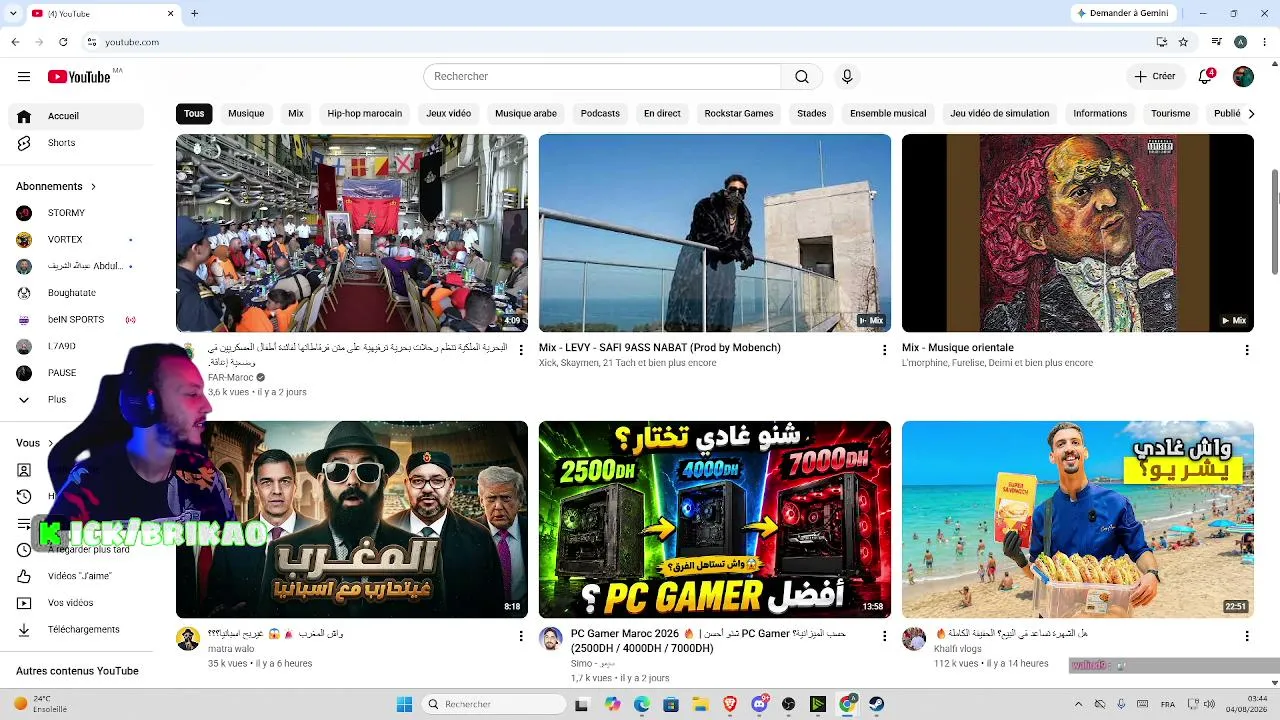
Task: Select the Tourisme filter chip
Action: coord(1170,114)
